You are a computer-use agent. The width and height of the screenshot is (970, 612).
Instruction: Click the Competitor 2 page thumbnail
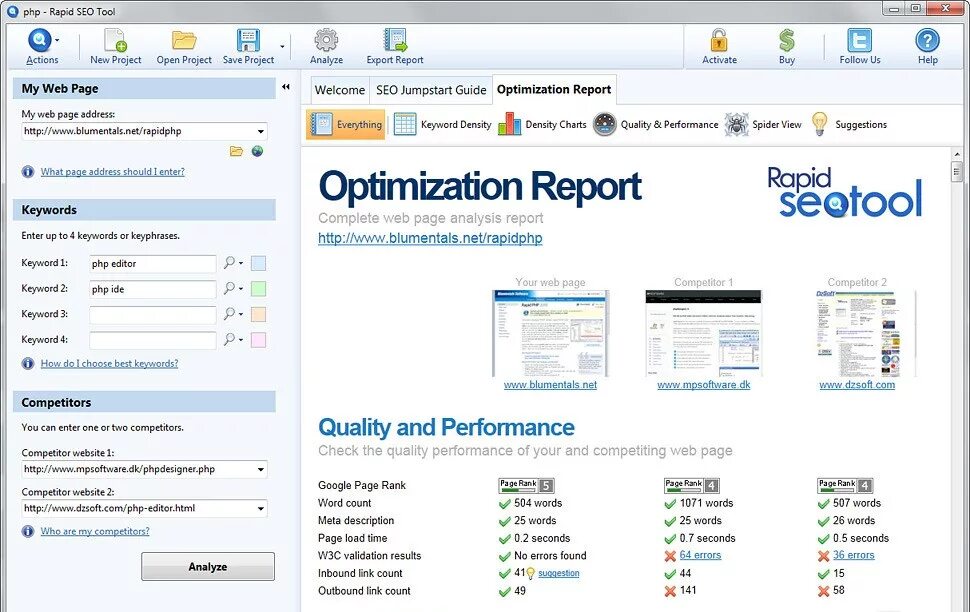[865, 333]
